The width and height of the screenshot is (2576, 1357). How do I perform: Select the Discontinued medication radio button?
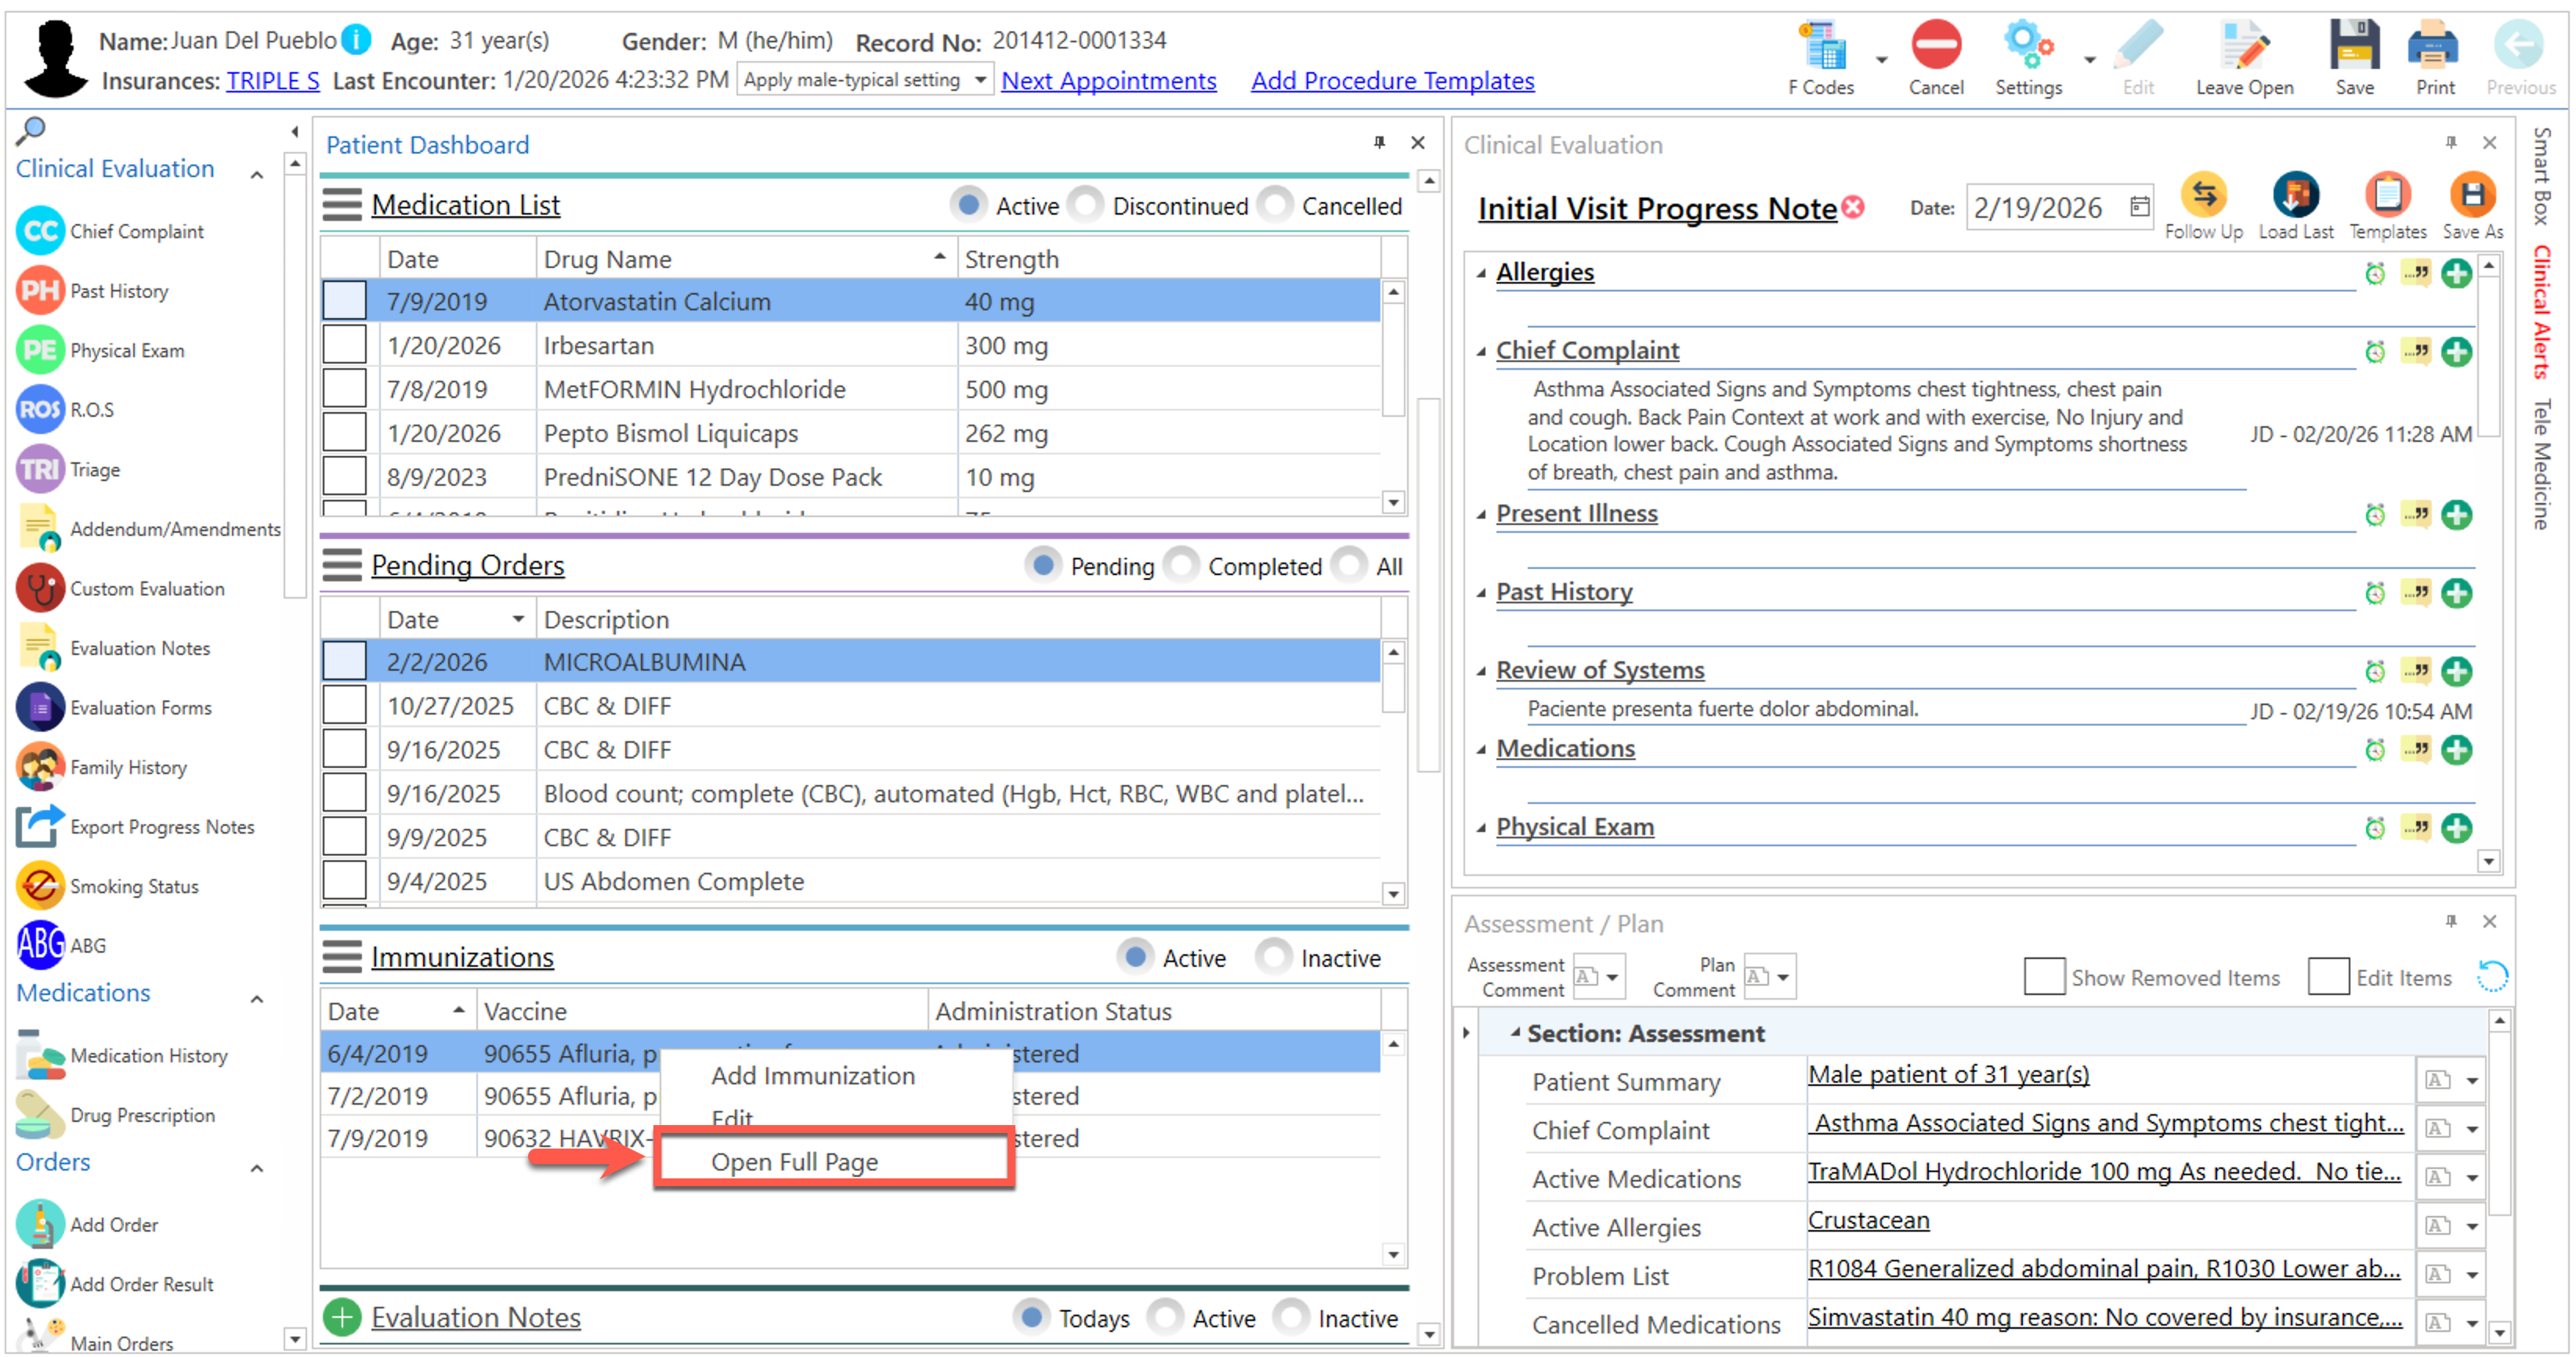[x=1085, y=205]
